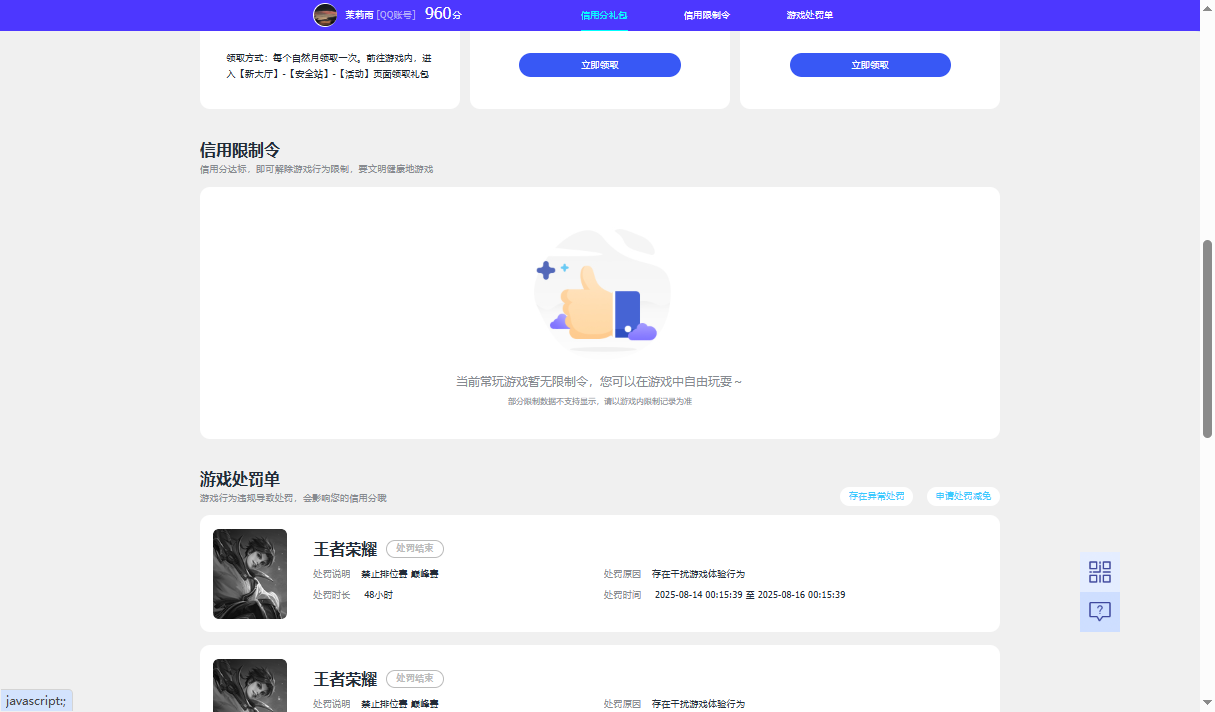
Task: Click the message 当前常玩游戏暂无限制令
Action: [x=599, y=382]
